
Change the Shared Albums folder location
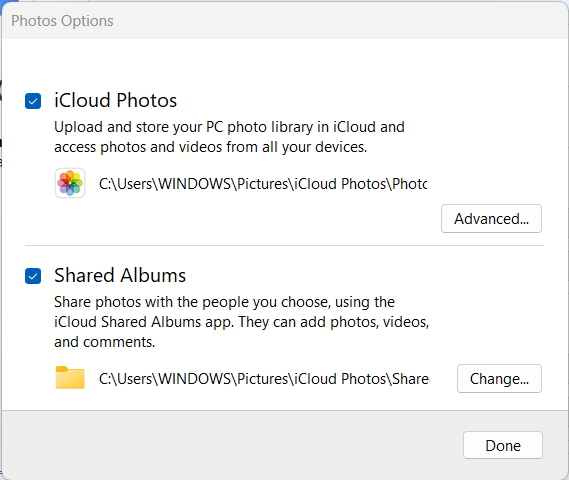coord(499,378)
